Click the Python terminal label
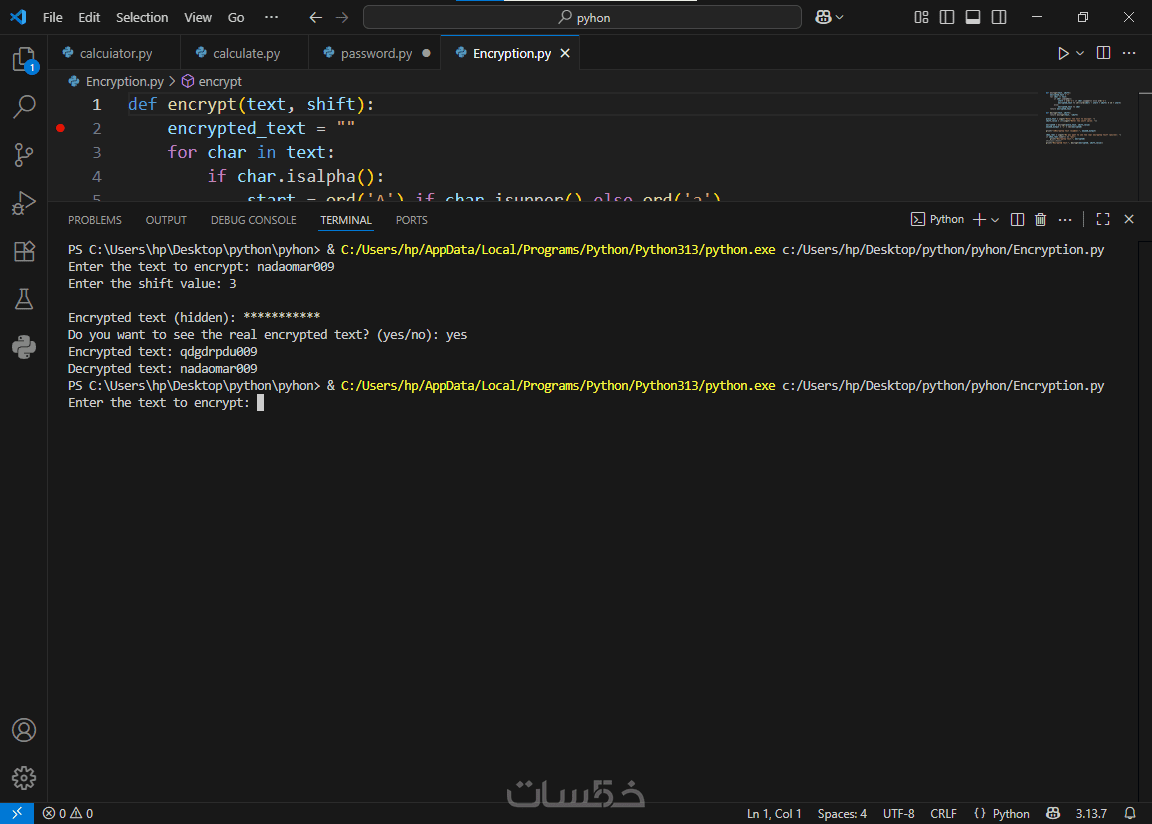Image resolution: width=1152 pixels, height=824 pixels. pos(937,220)
